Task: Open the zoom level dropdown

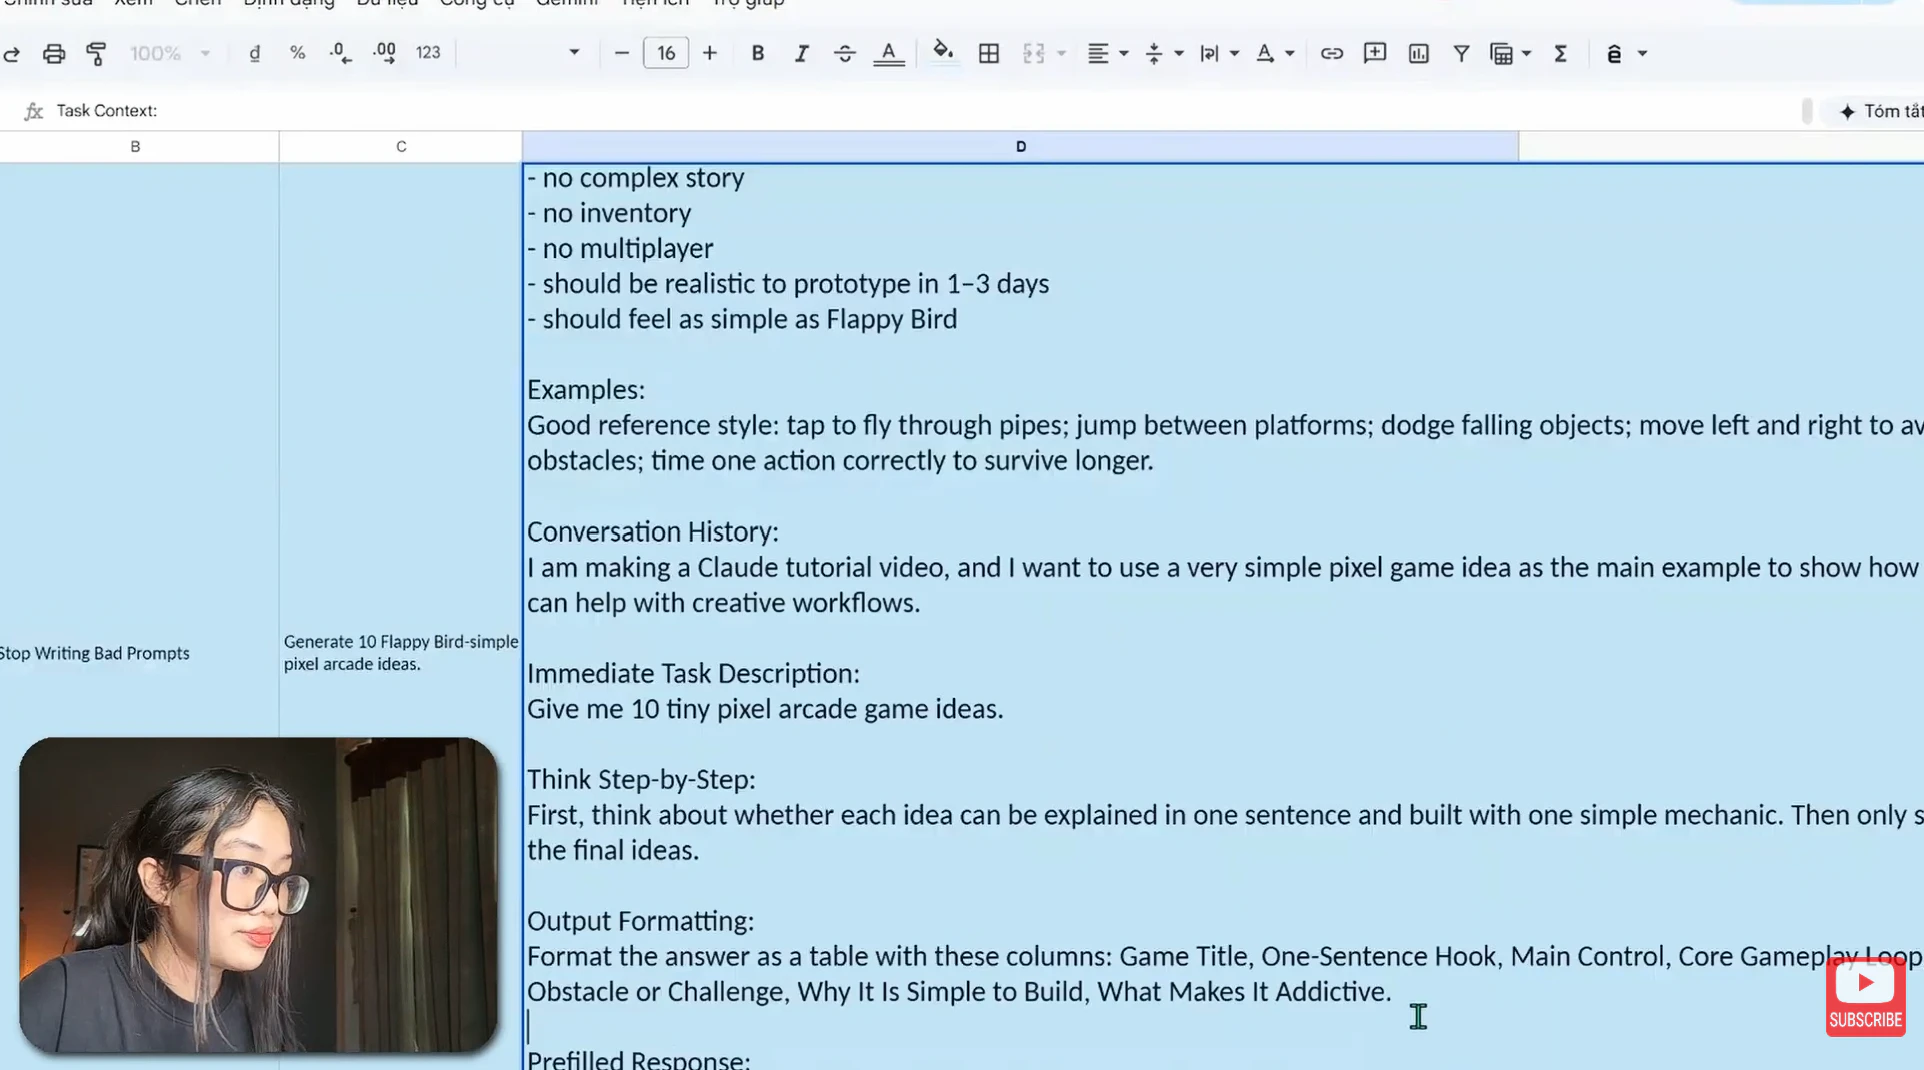Action: (x=169, y=54)
